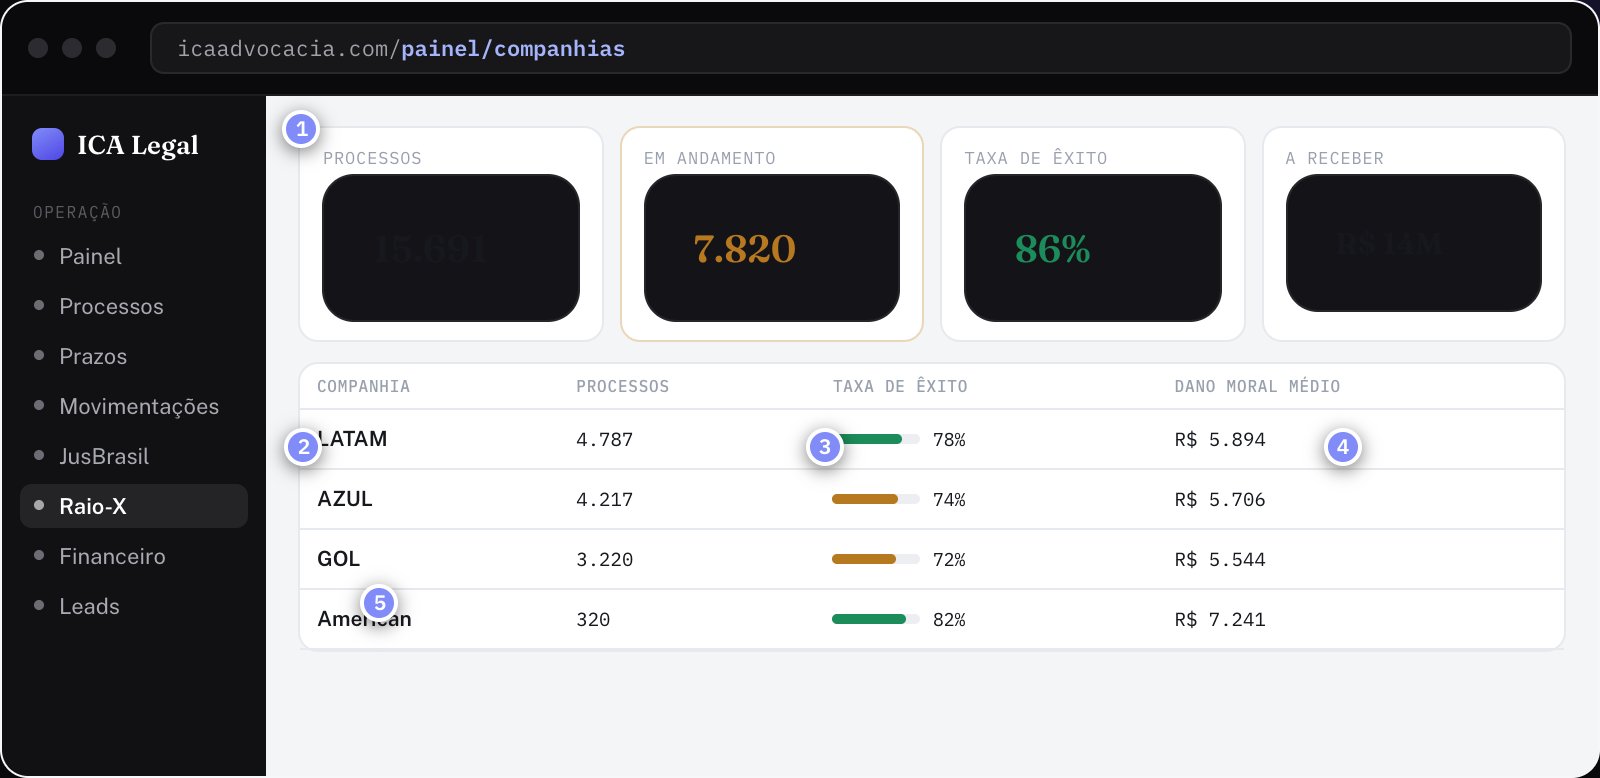Open the Processos summary card
This screenshot has height=778, width=1600.
[451, 234]
